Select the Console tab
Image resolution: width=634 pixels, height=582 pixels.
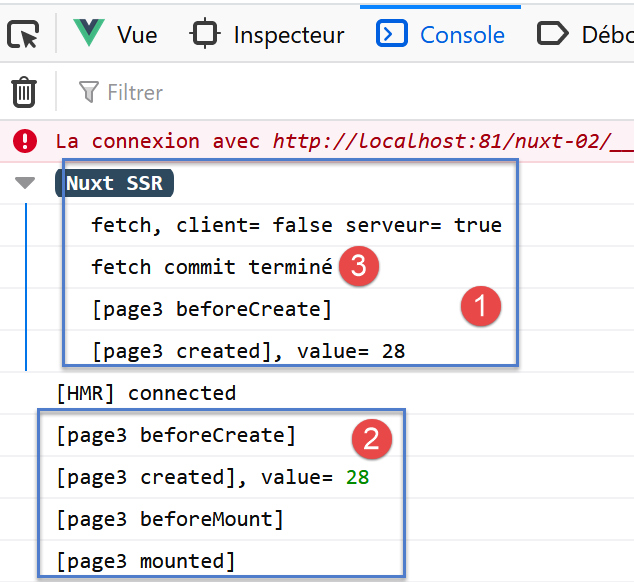pos(441,35)
